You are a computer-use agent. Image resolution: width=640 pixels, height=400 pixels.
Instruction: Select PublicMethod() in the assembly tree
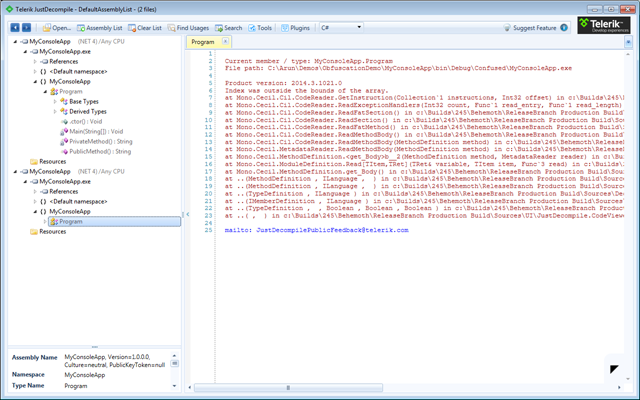(x=98, y=151)
